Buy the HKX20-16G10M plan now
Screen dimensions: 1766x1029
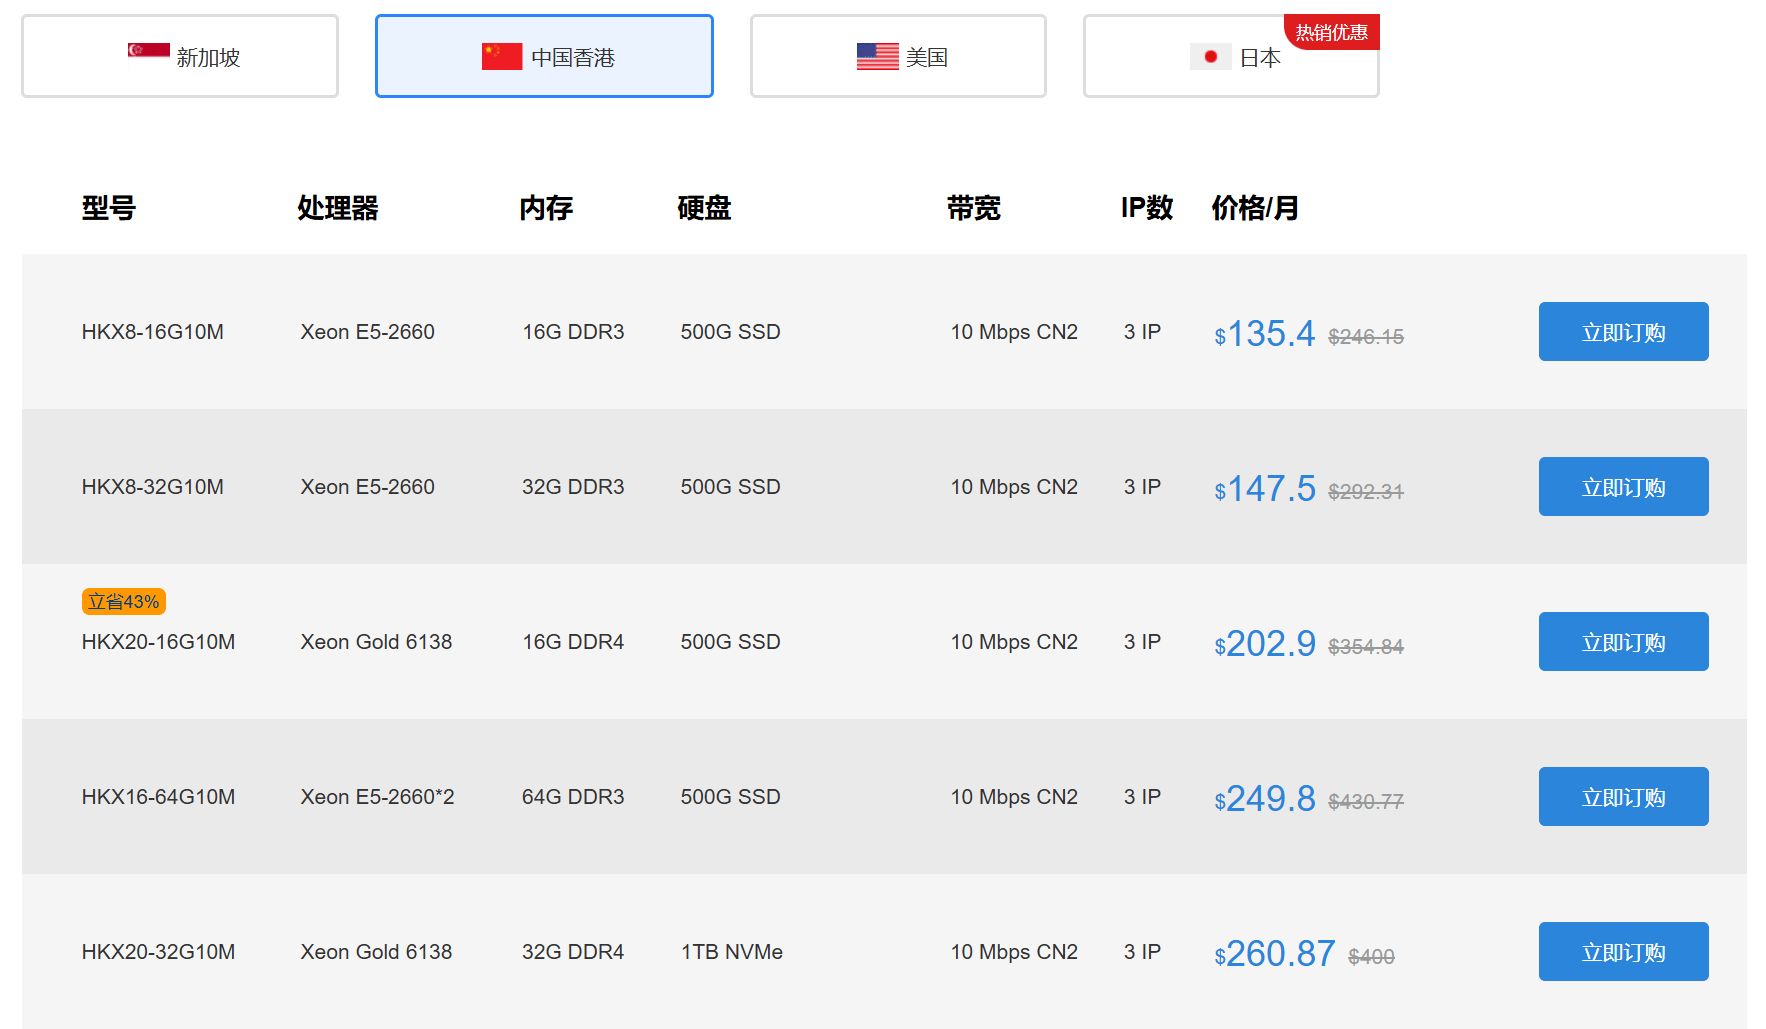pyautogui.click(x=1622, y=642)
